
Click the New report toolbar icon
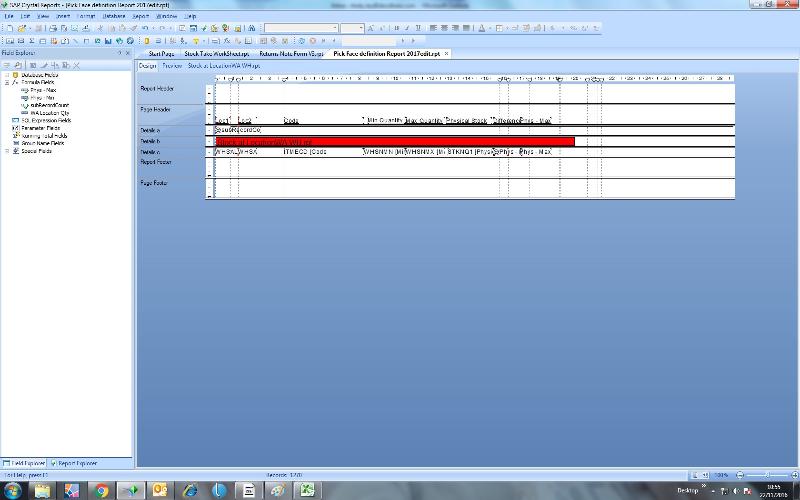8,29
